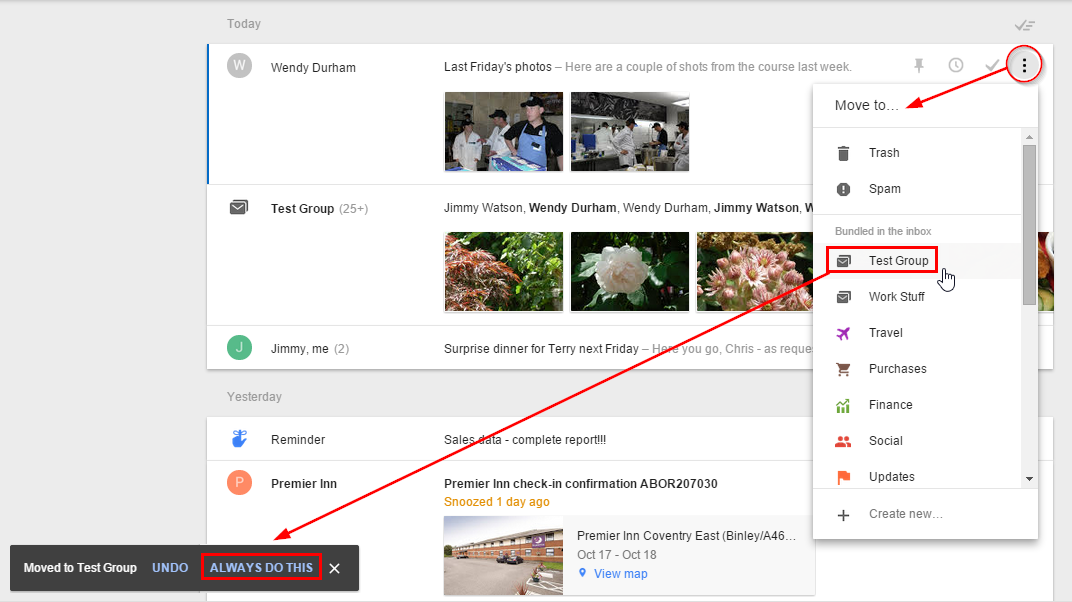Image resolution: width=1072 pixels, height=602 pixels.
Task: Click the Work Stuff bundle icon
Action: click(844, 297)
